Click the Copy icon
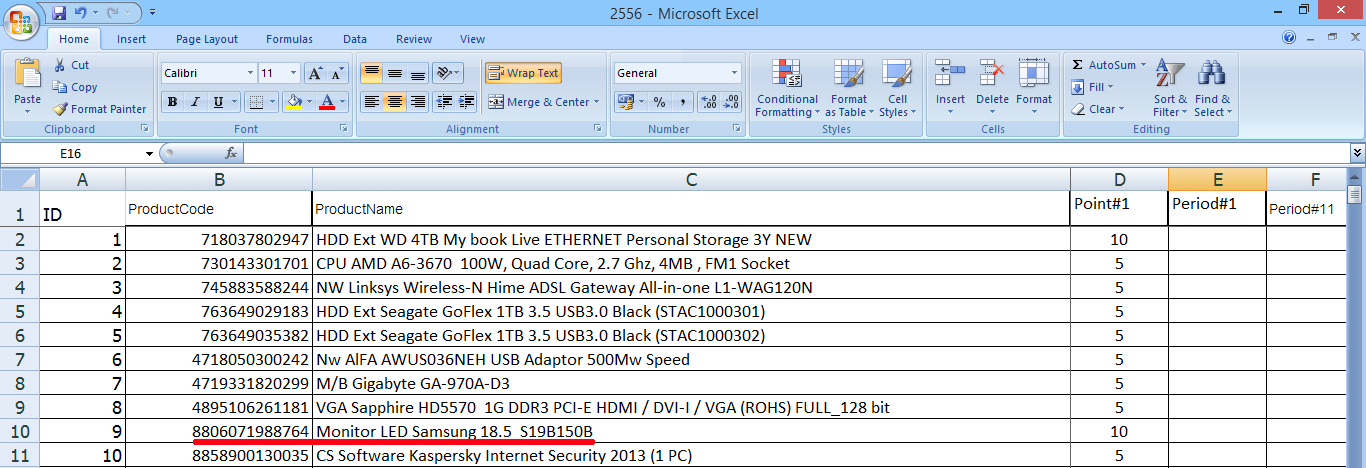The height and width of the screenshot is (468, 1366). (x=60, y=87)
